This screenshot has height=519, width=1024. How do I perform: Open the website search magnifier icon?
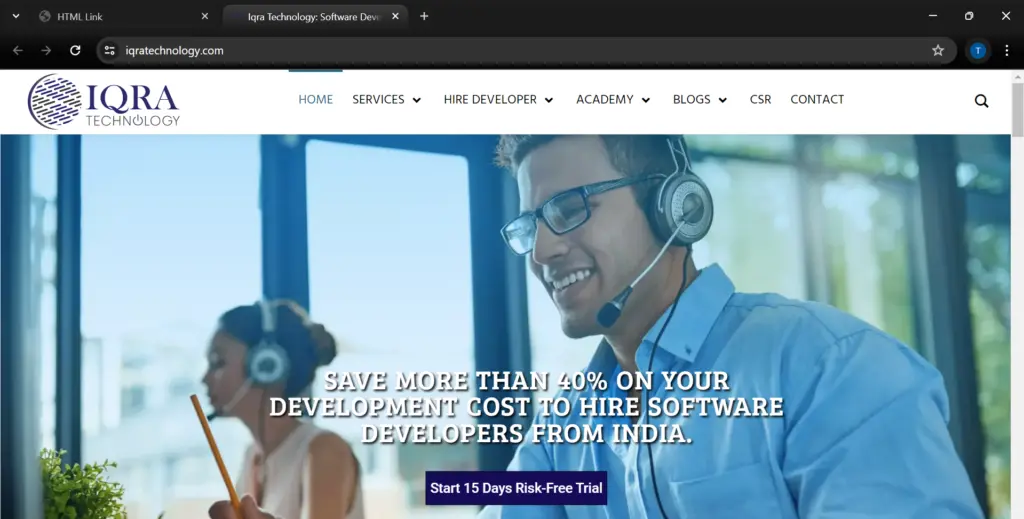[x=981, y=101]
